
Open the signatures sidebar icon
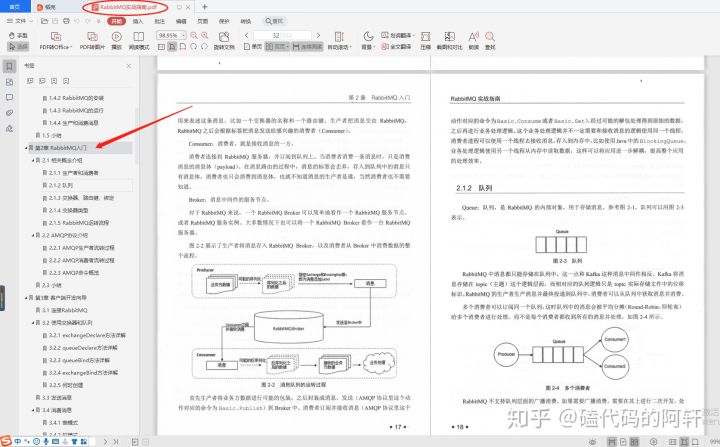(9, 129)
